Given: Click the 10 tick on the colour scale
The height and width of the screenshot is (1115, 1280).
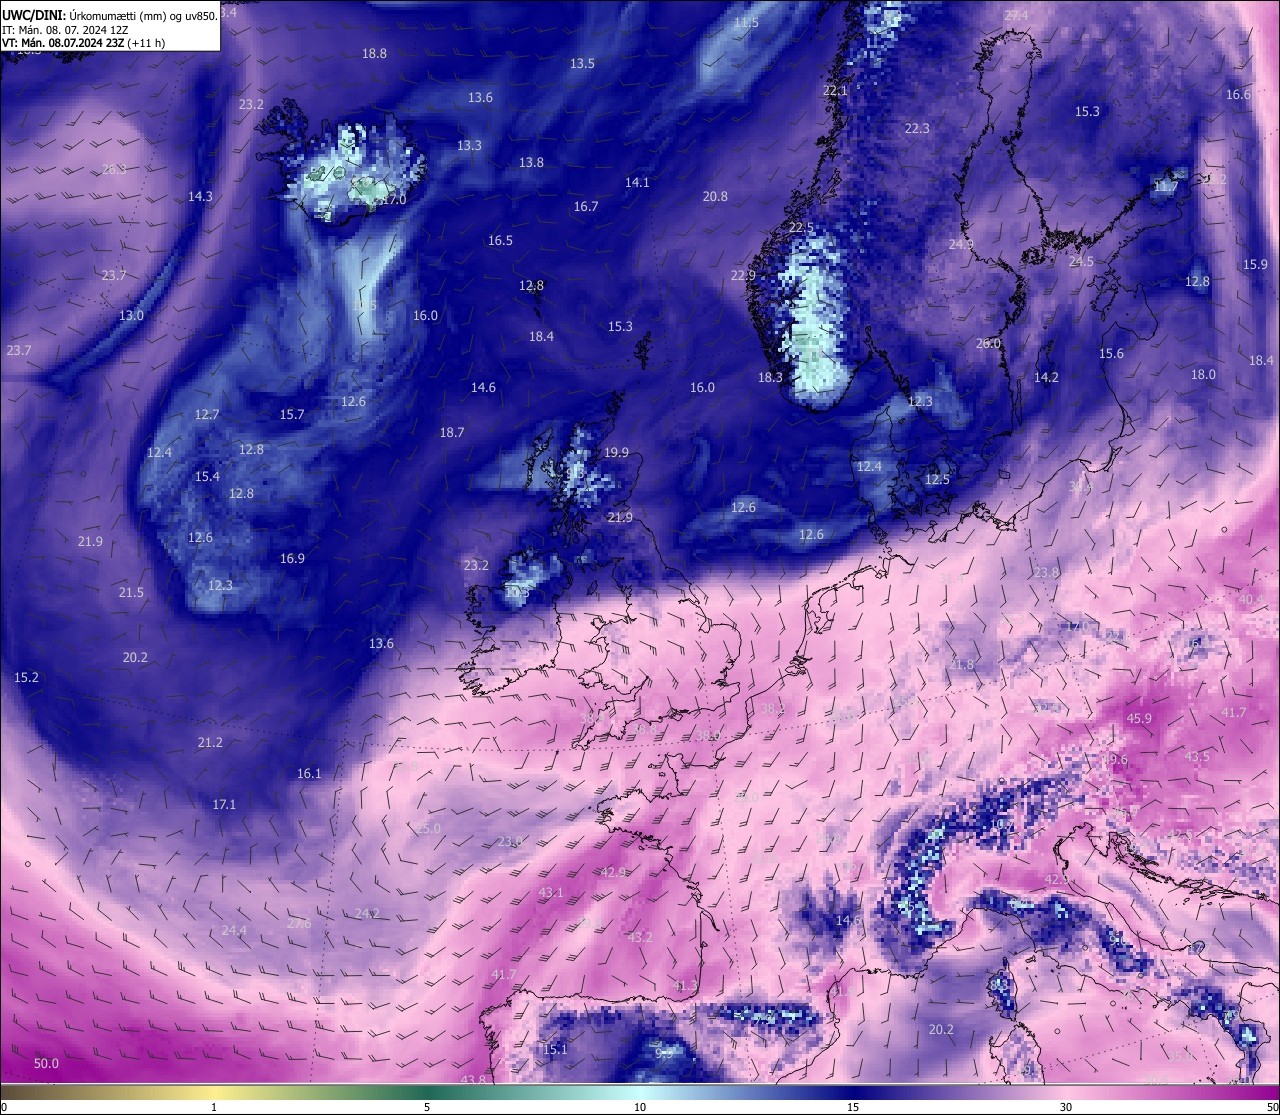Looking at the screenshot, I should [x=640, y=1107].
